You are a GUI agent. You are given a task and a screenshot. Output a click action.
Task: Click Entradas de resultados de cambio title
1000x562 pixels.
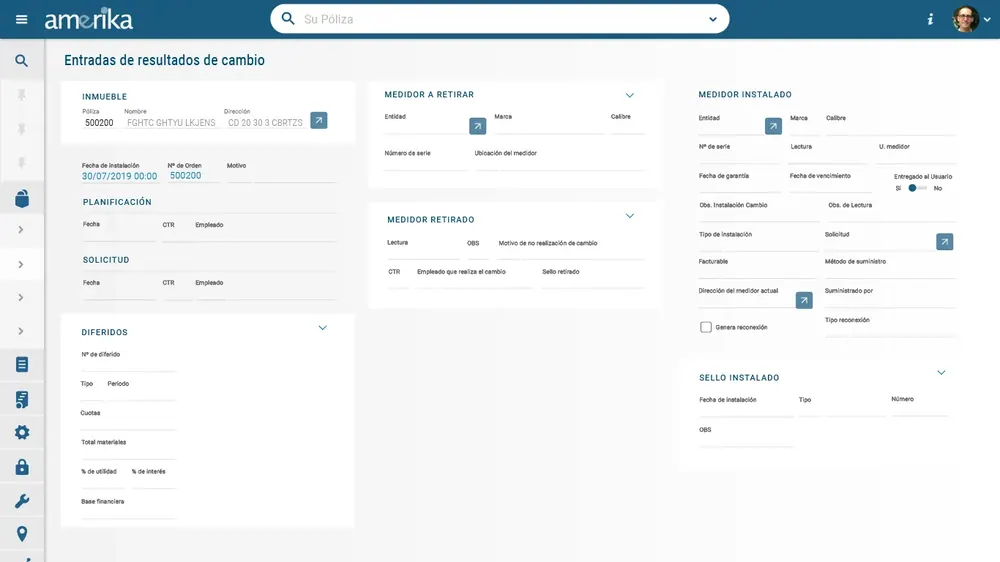tap(165, 60)
